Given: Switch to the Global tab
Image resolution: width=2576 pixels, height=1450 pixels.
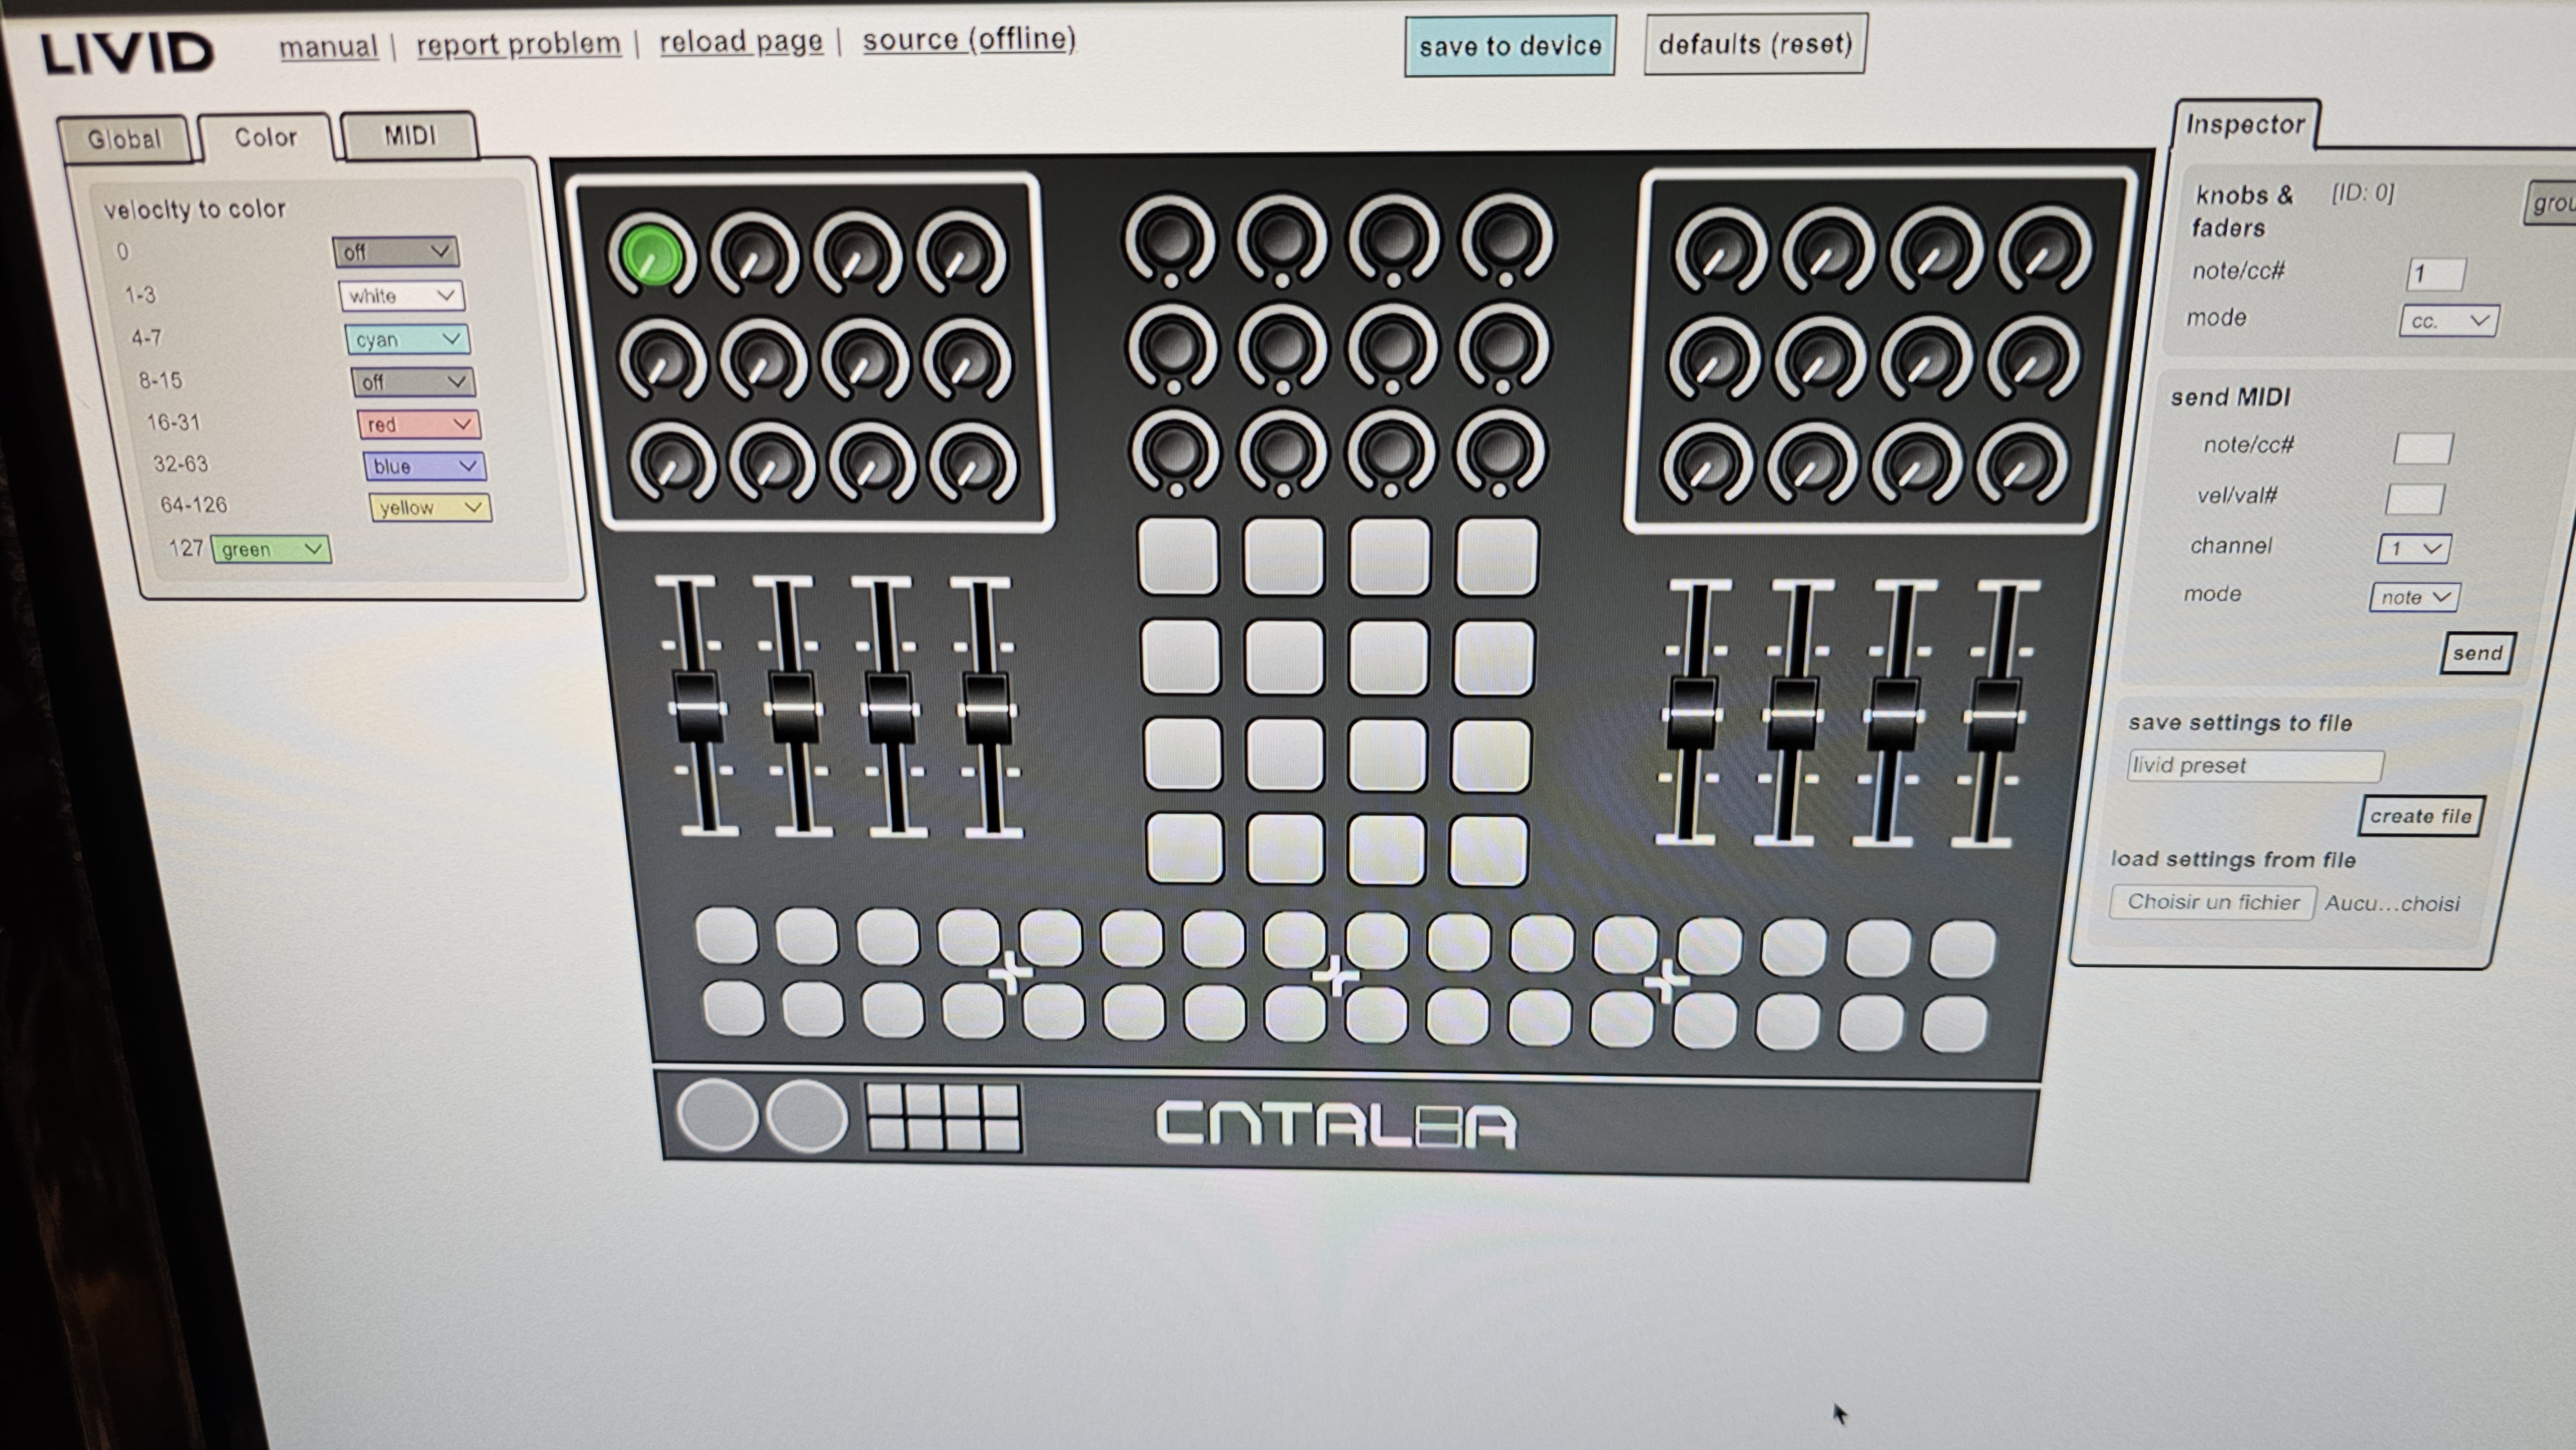Looking at the screenshot, I should 124,139.
